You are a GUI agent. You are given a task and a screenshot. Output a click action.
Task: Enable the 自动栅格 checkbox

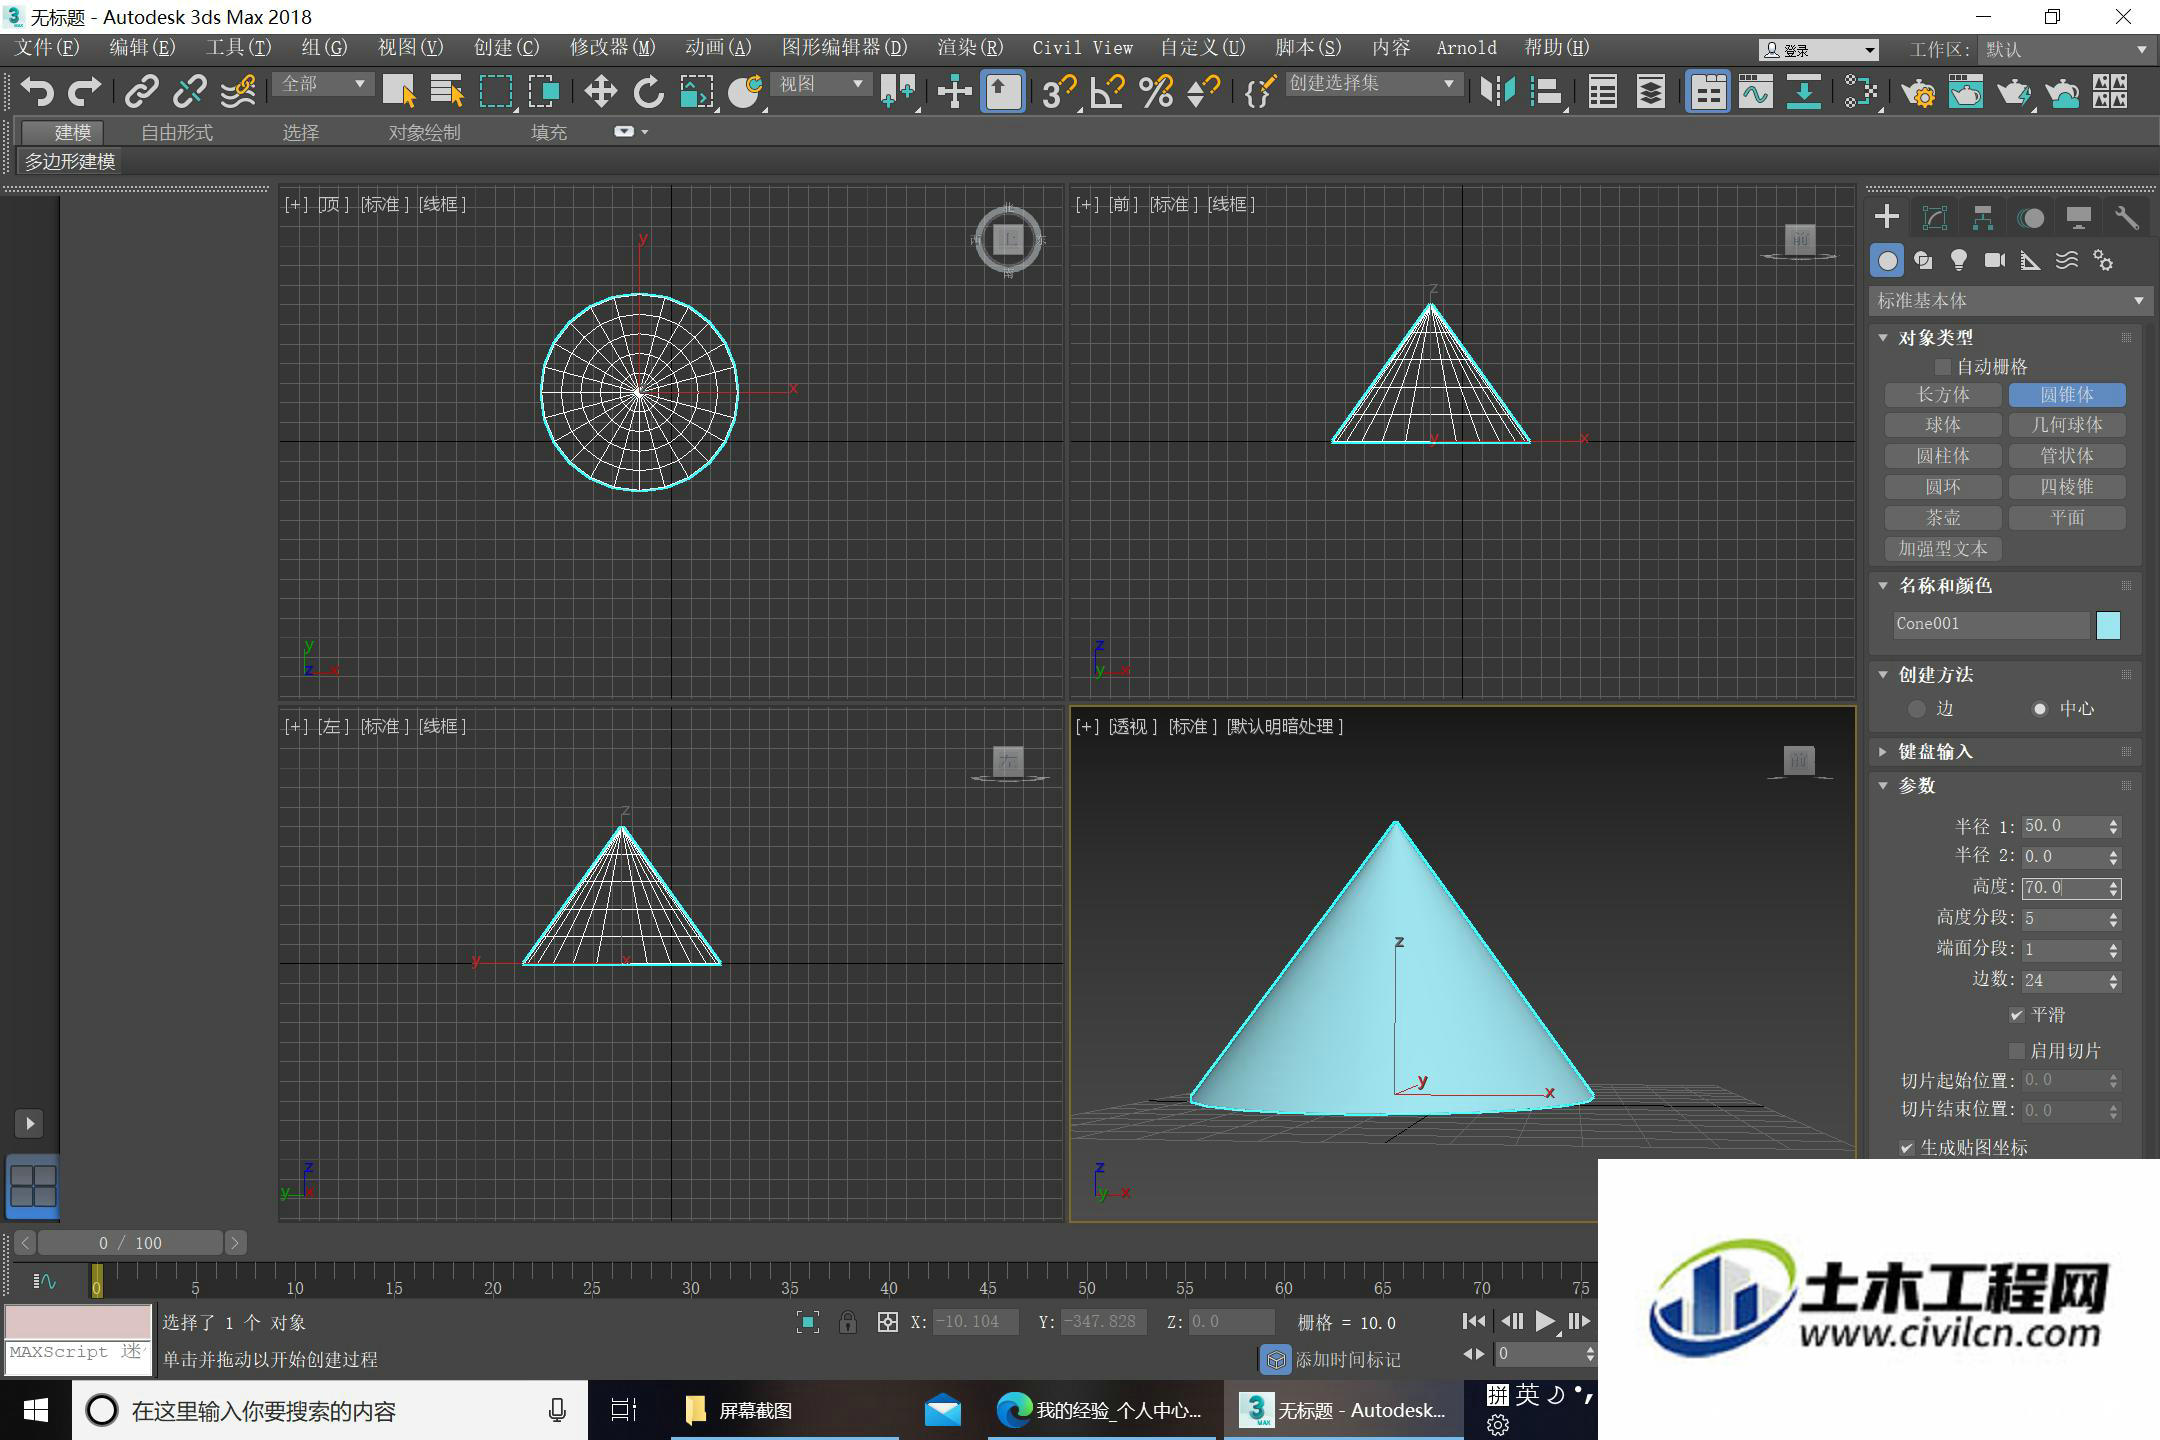(x=1943, y=367)
